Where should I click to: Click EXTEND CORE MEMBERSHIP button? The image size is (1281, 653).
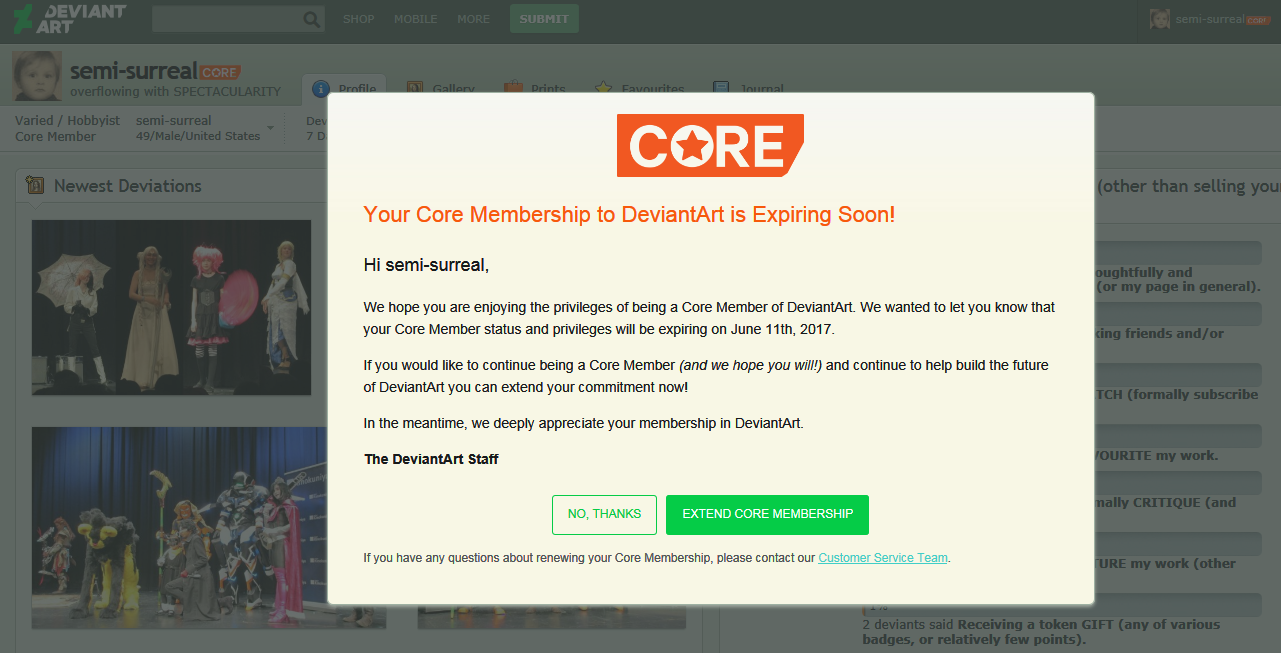tap(767, 514)
